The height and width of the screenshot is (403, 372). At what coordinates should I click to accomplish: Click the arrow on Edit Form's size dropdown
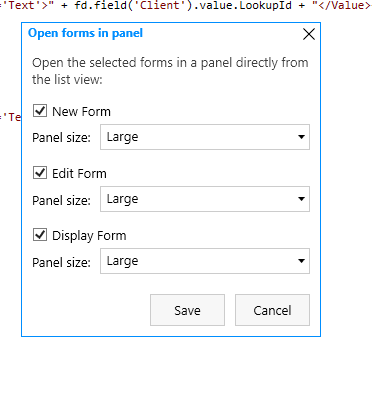pyautogui.click(x=301, y=199)
